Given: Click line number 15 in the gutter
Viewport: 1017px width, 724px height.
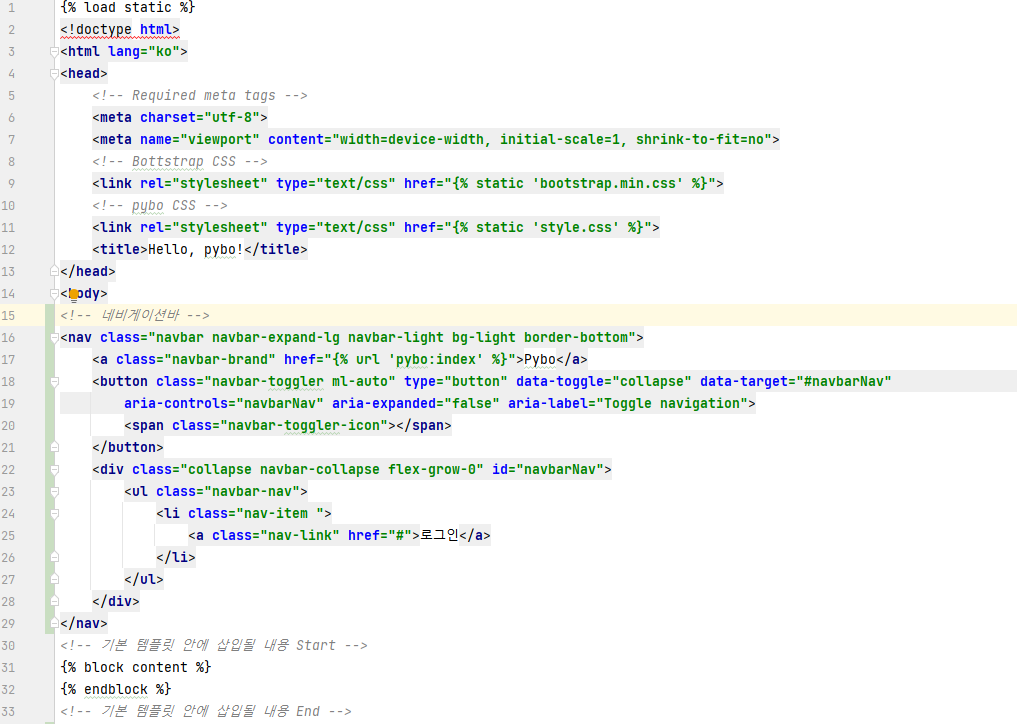Looking at the screenshot, I should (x=8, y=315).
